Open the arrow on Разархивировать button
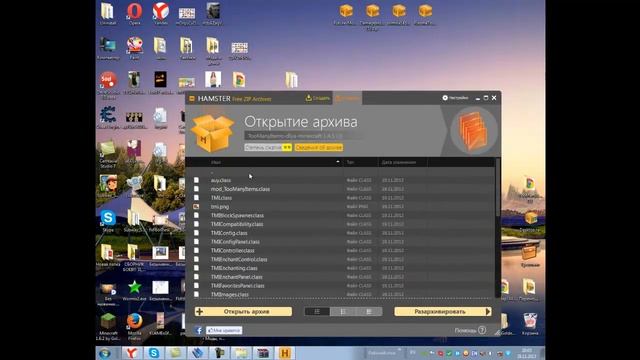The height and width of the screenshot is (360, 640). point(488,312)
